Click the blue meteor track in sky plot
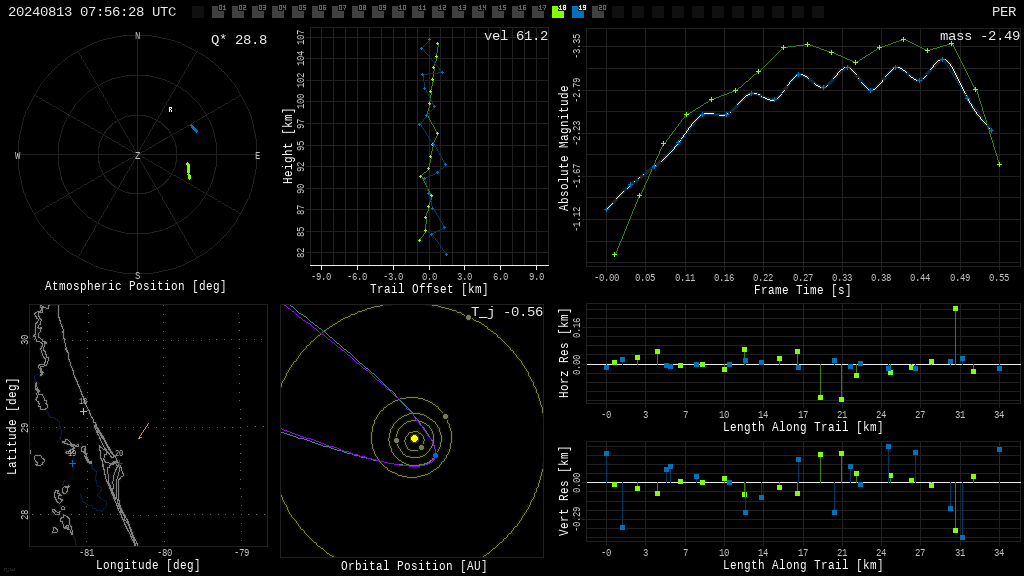This screenshot has width=1024, height=576. (194, 128)
